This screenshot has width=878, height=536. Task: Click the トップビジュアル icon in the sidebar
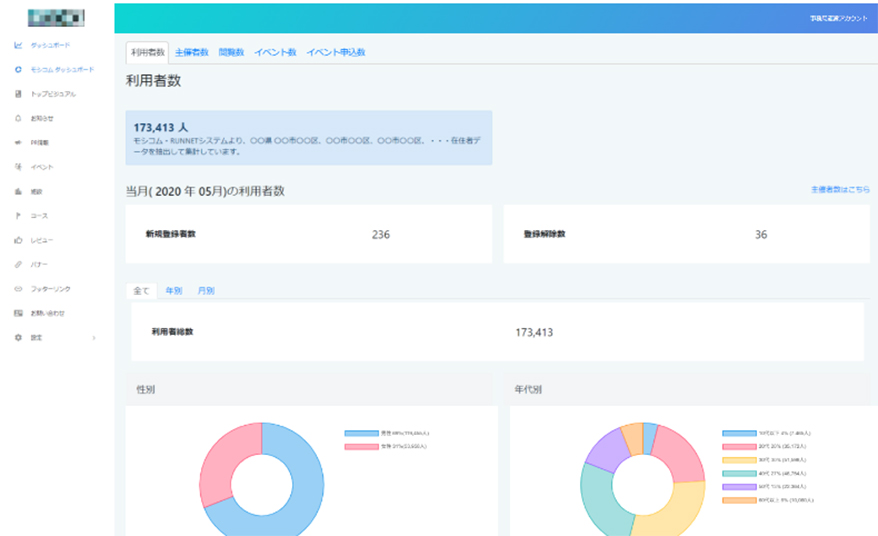tap(18, 94)
